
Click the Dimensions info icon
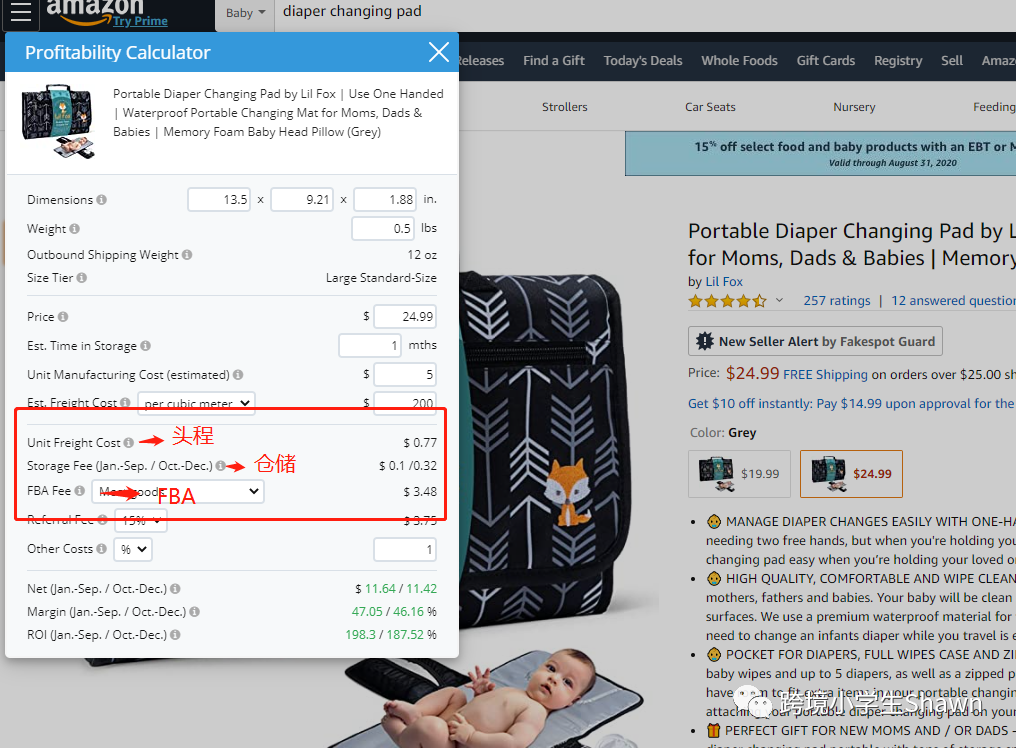click(x=102, y=200)
